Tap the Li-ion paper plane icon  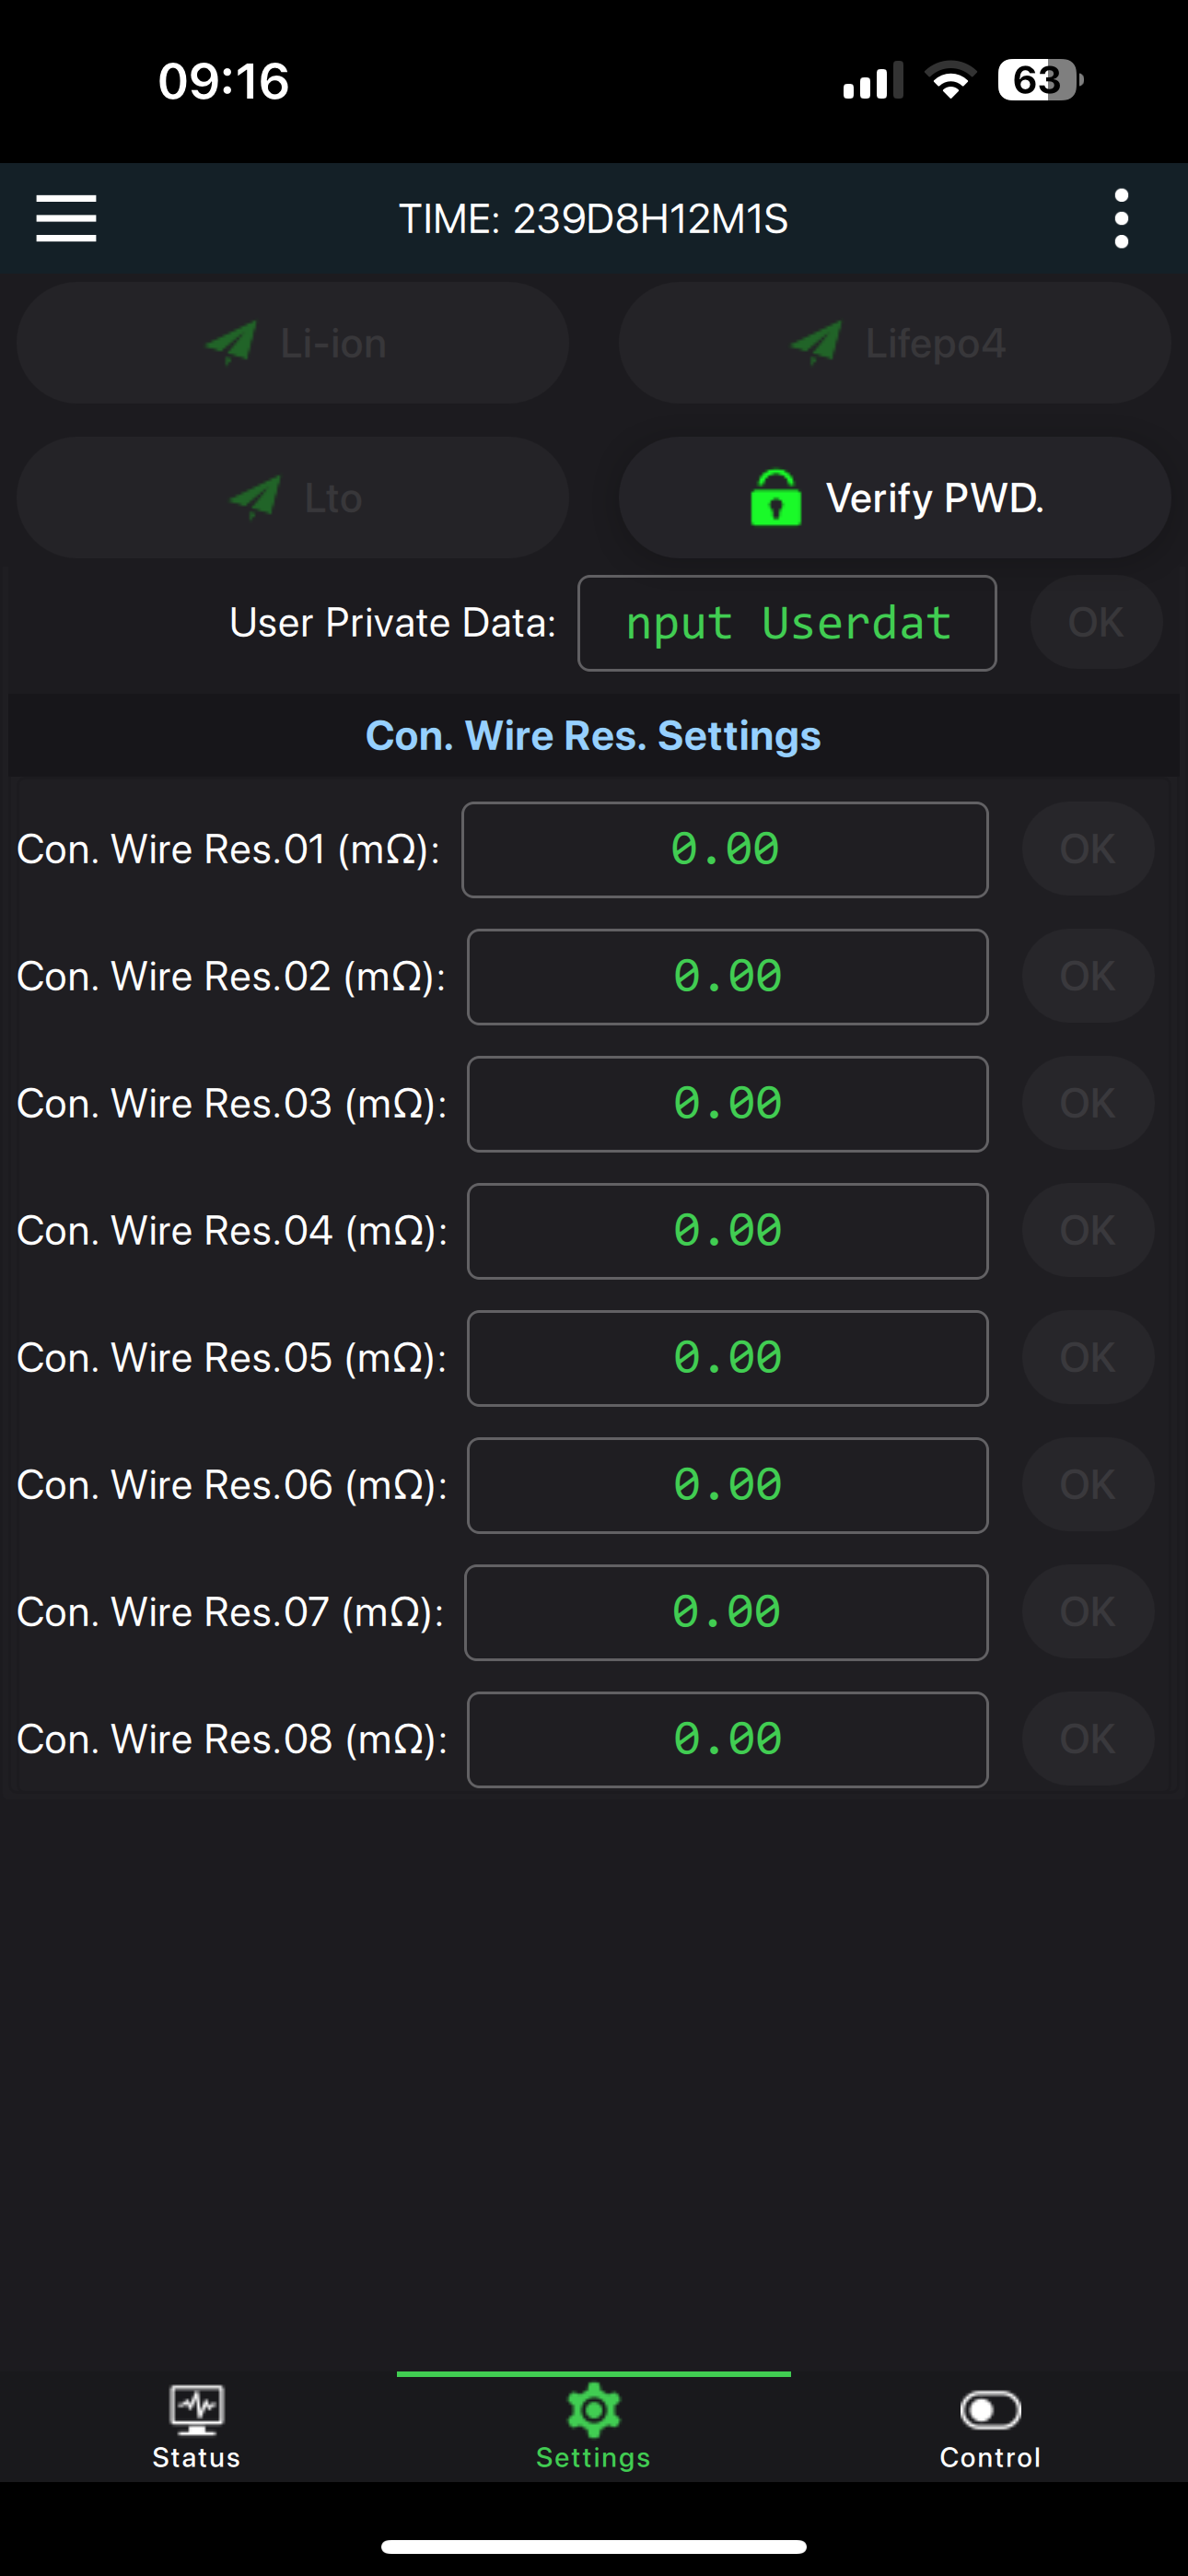click(x=231, y=343)
